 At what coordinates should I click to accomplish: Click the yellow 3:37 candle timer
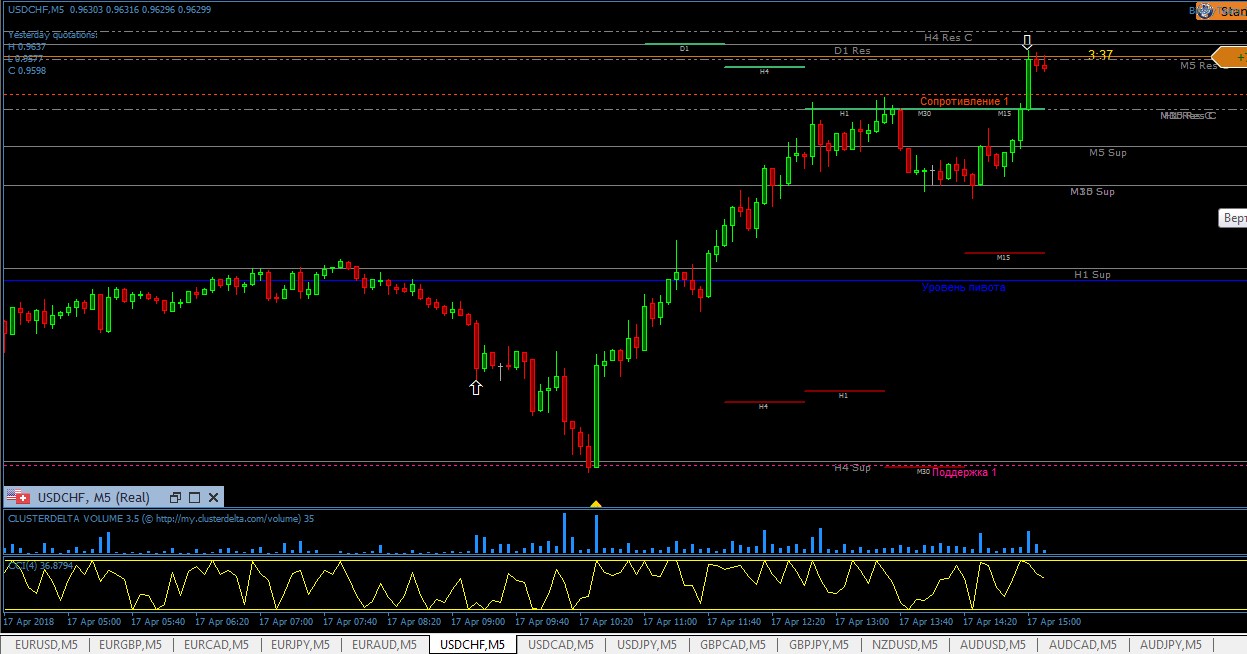click(1101, 55)
